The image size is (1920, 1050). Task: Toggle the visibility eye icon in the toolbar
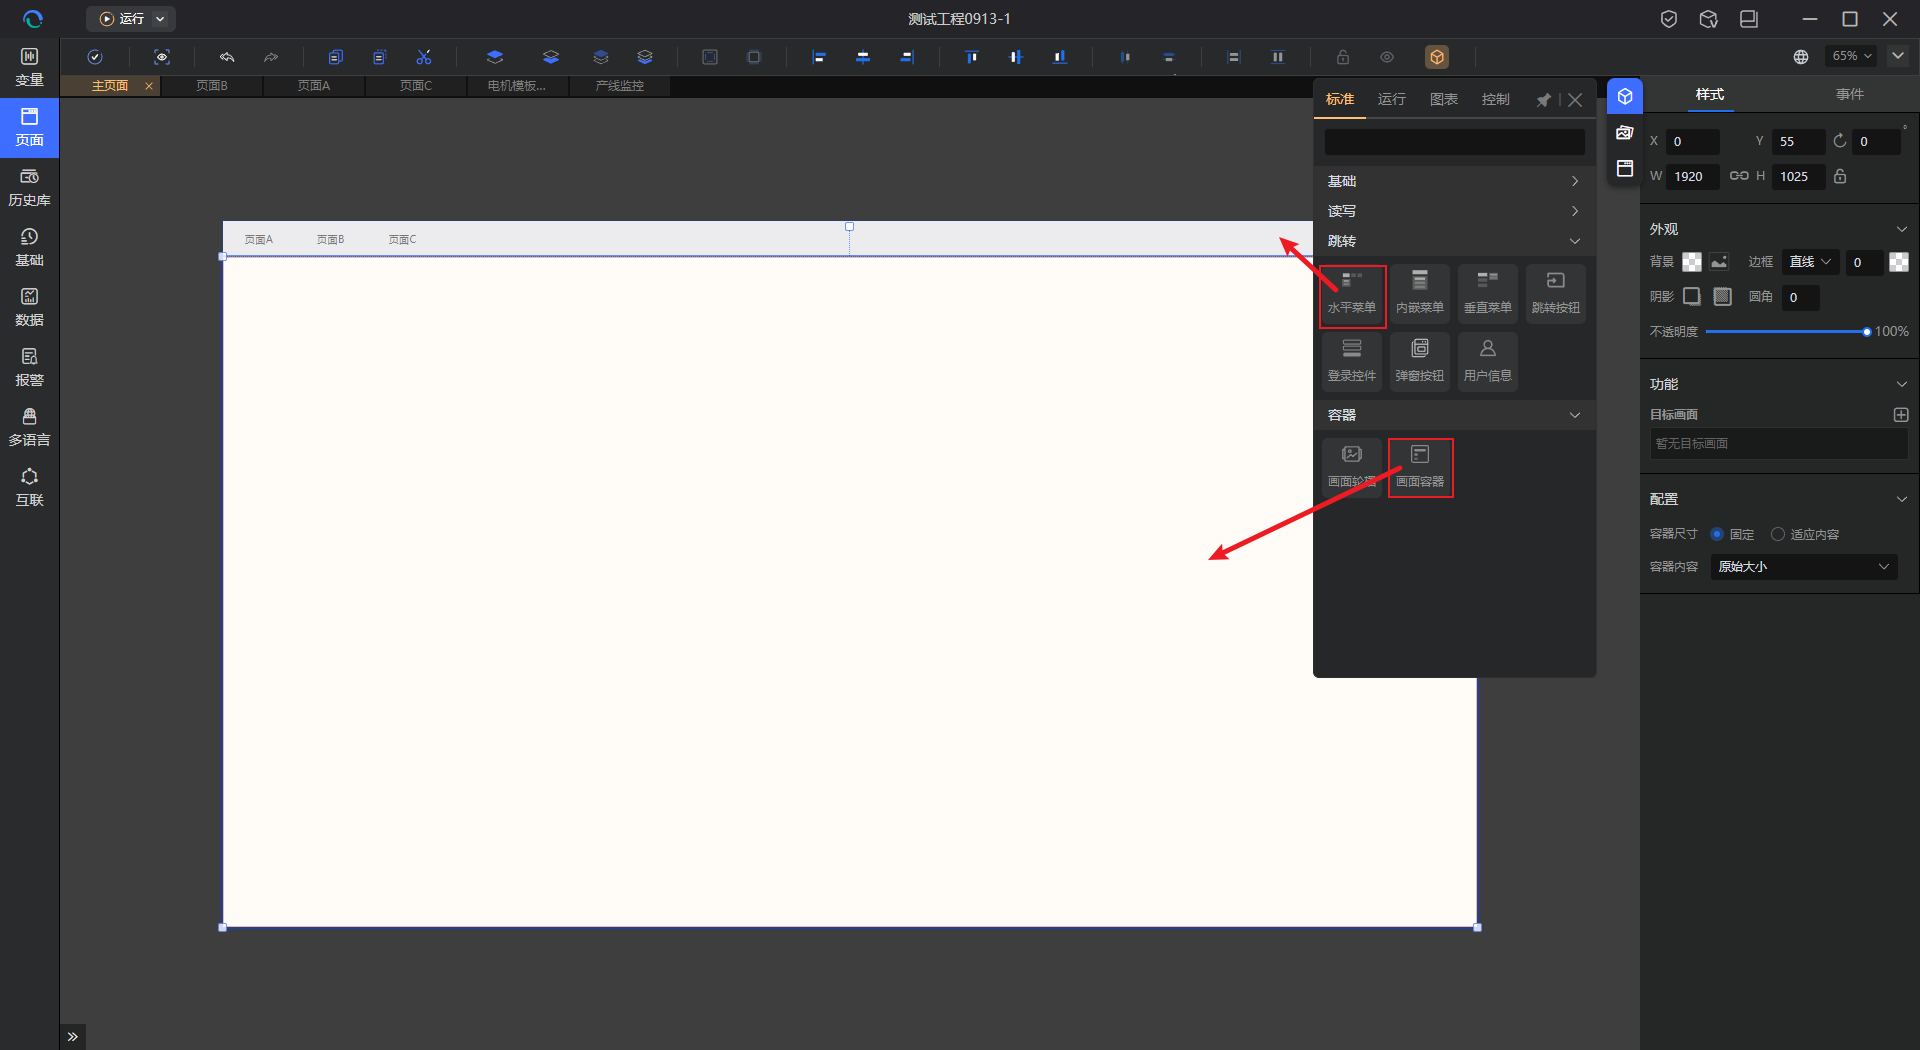(1387, 57)
